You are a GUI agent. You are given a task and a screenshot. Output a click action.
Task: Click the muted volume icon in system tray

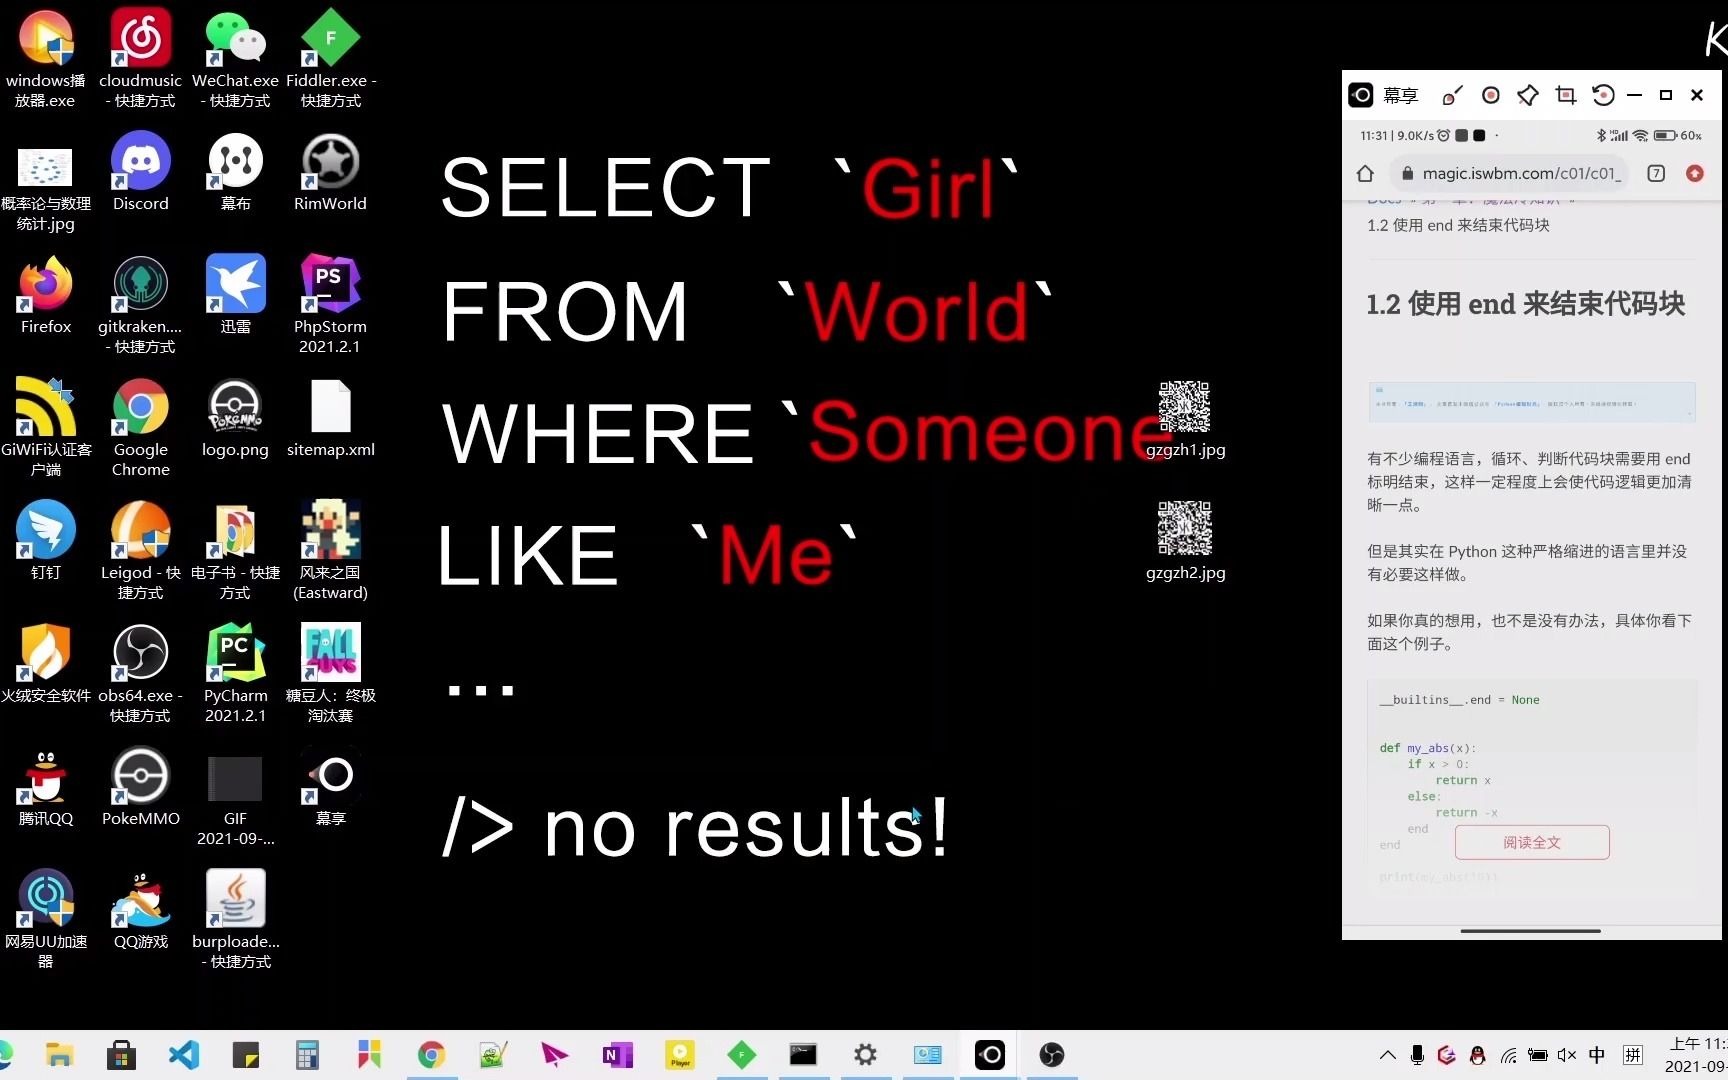[x=1567, y=1055]
